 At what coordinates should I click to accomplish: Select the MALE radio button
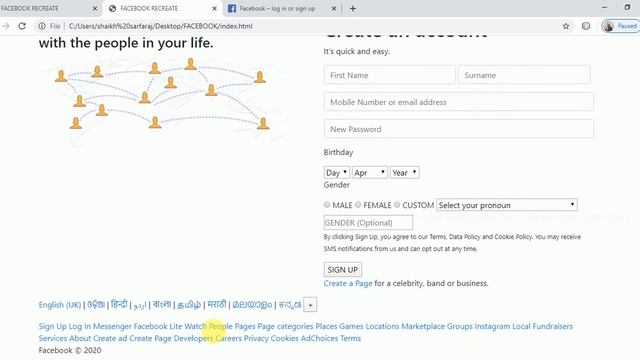[327, 205]
